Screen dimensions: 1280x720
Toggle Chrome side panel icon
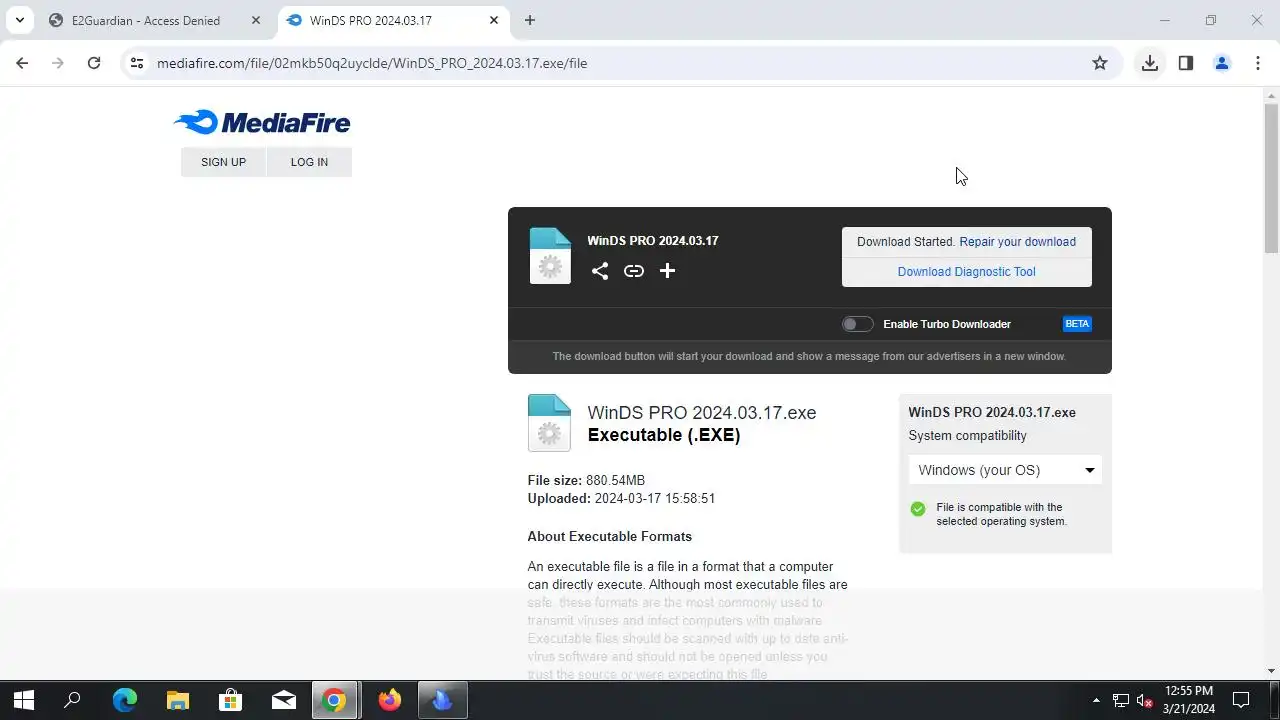(1186, 63)
